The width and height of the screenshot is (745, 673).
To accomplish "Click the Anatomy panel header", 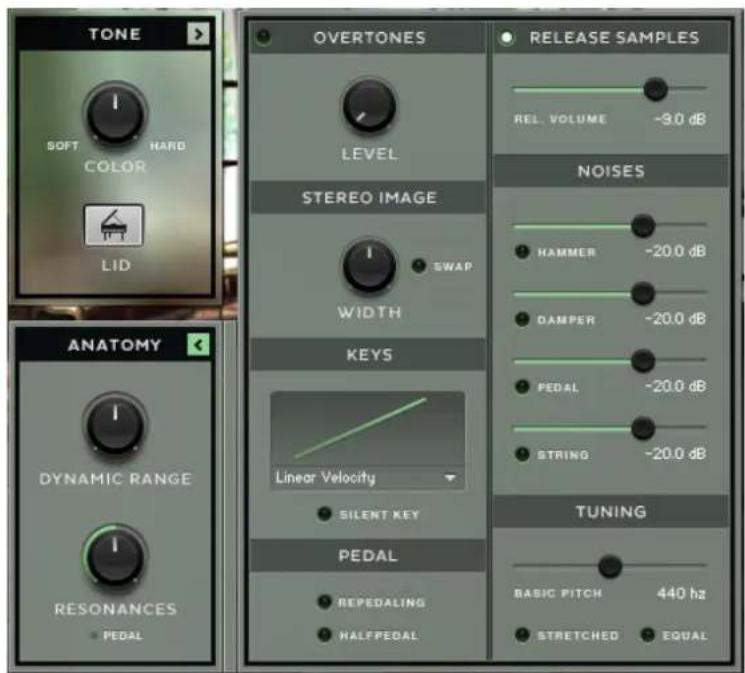I will pos(114,345).
